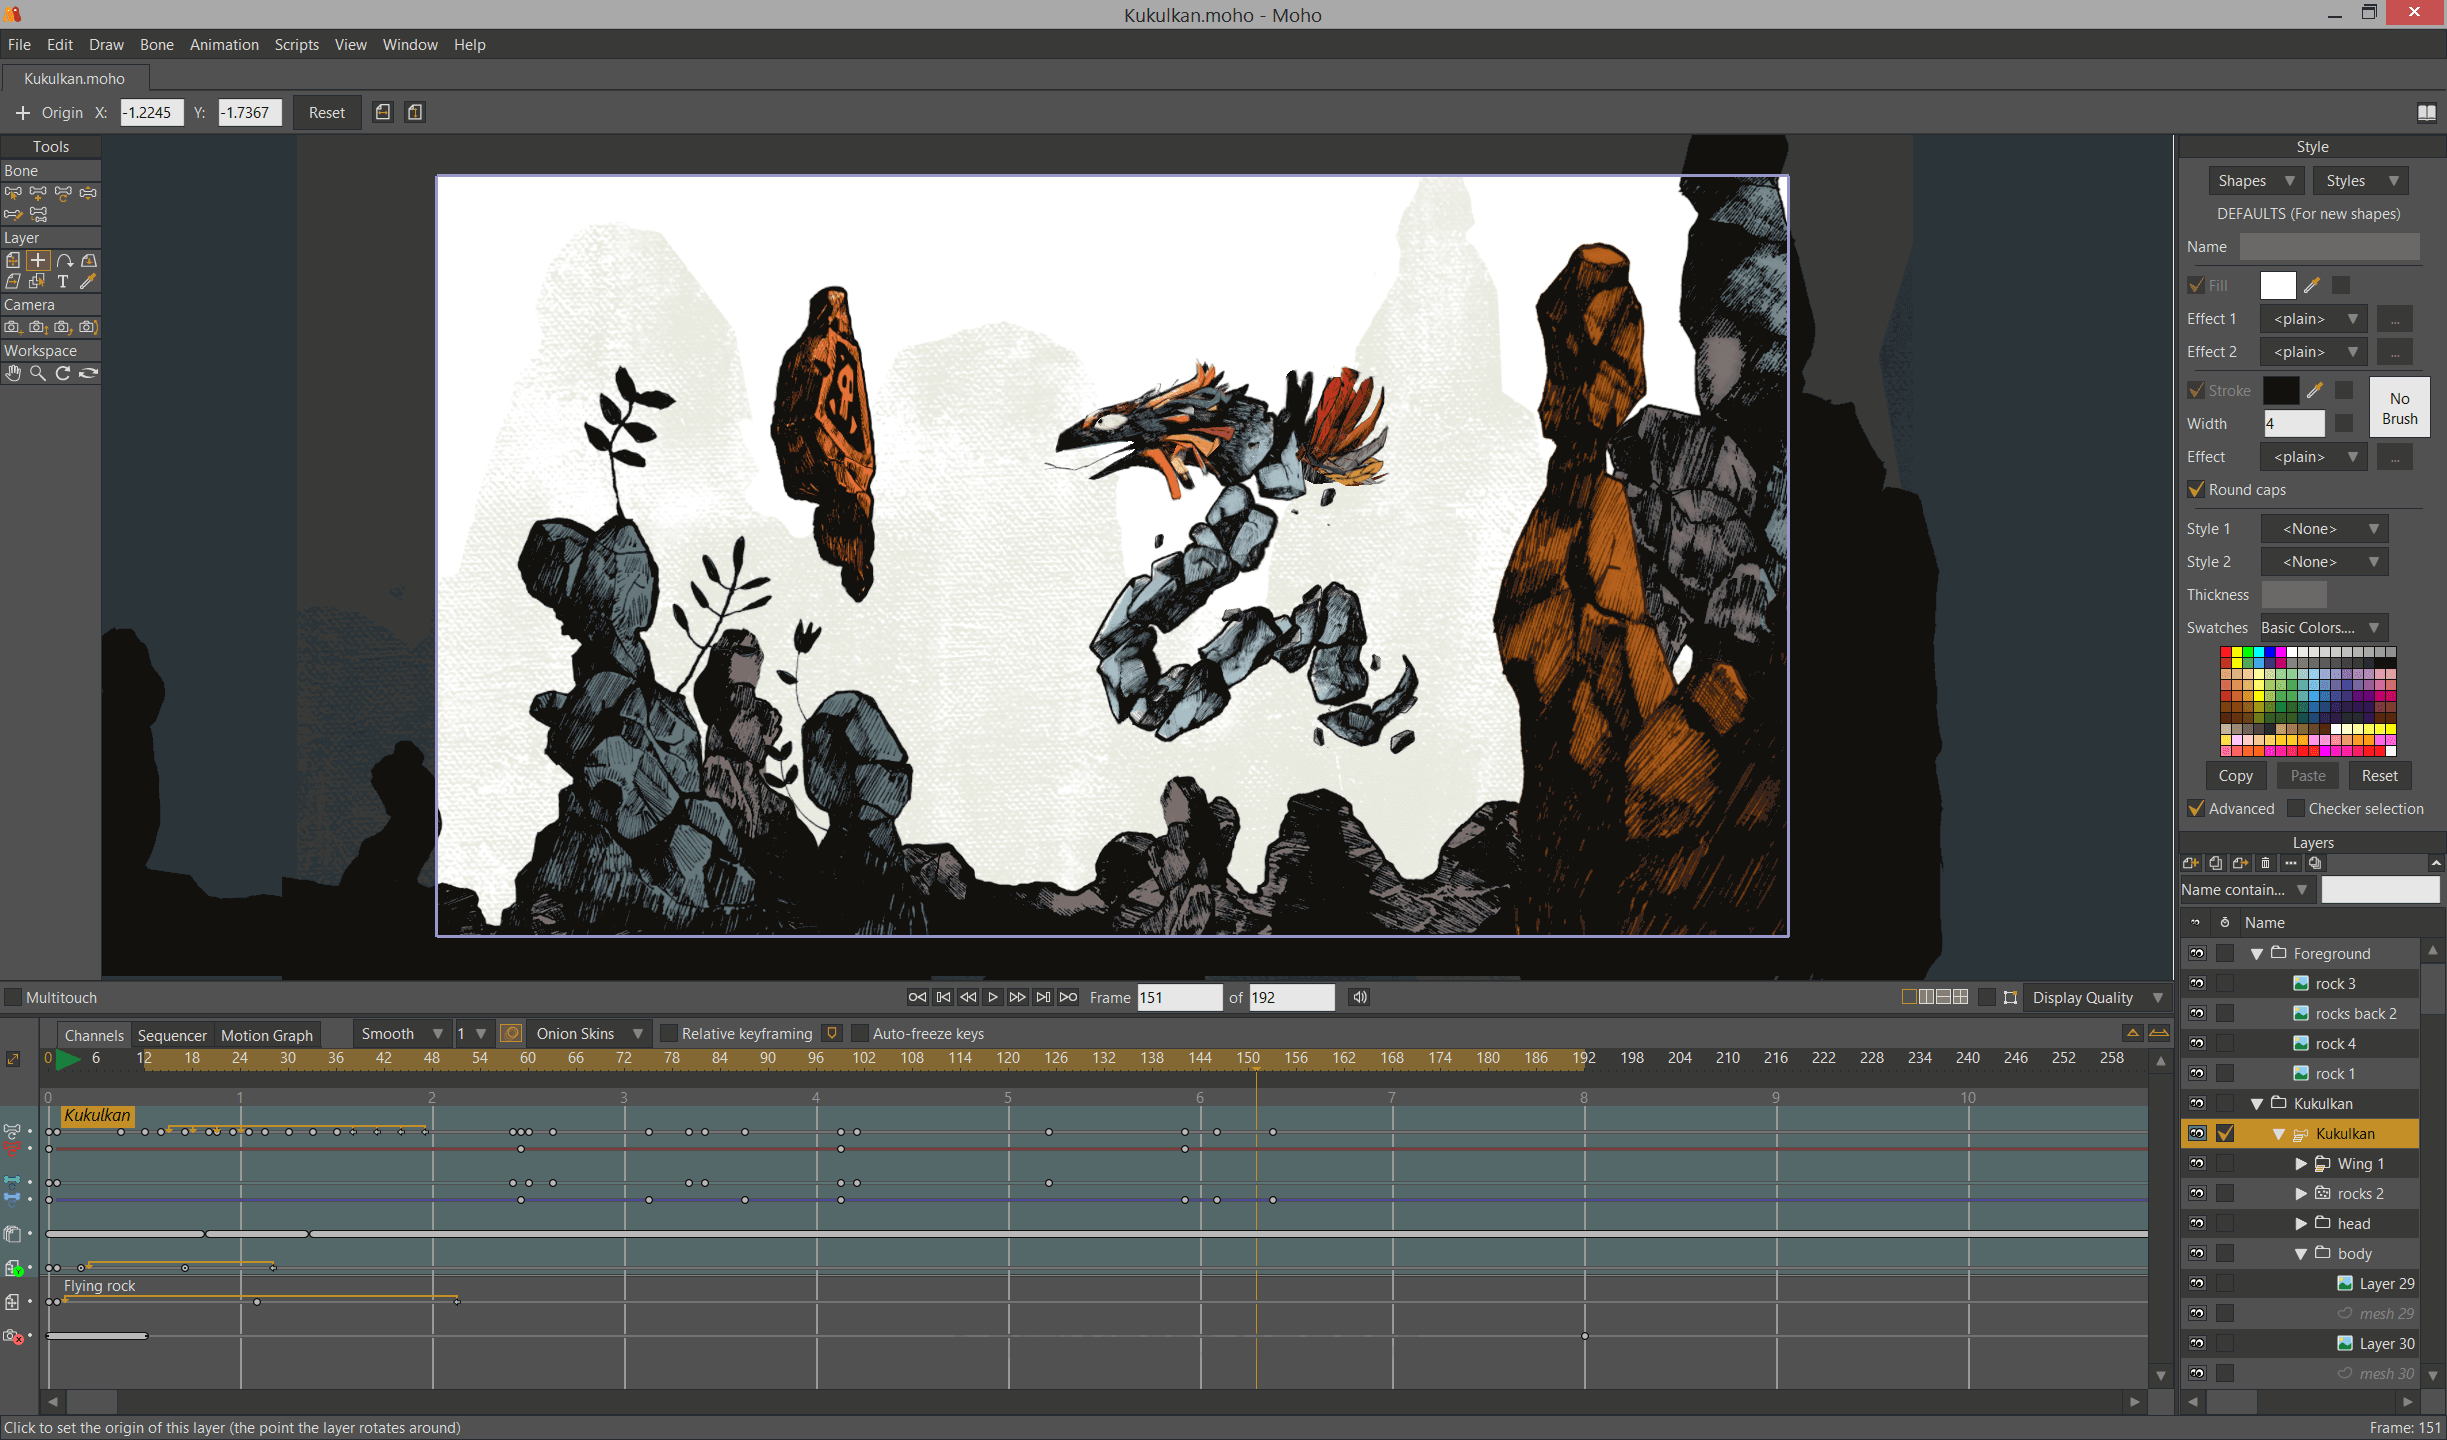Select the Eyedropper tool in Layer tools

88,282
